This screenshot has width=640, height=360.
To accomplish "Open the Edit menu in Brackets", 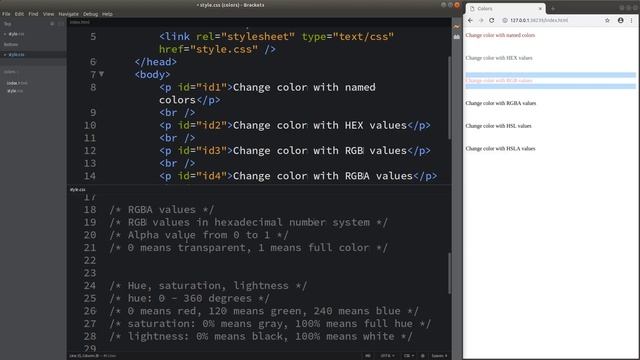I will click(19, 14).
